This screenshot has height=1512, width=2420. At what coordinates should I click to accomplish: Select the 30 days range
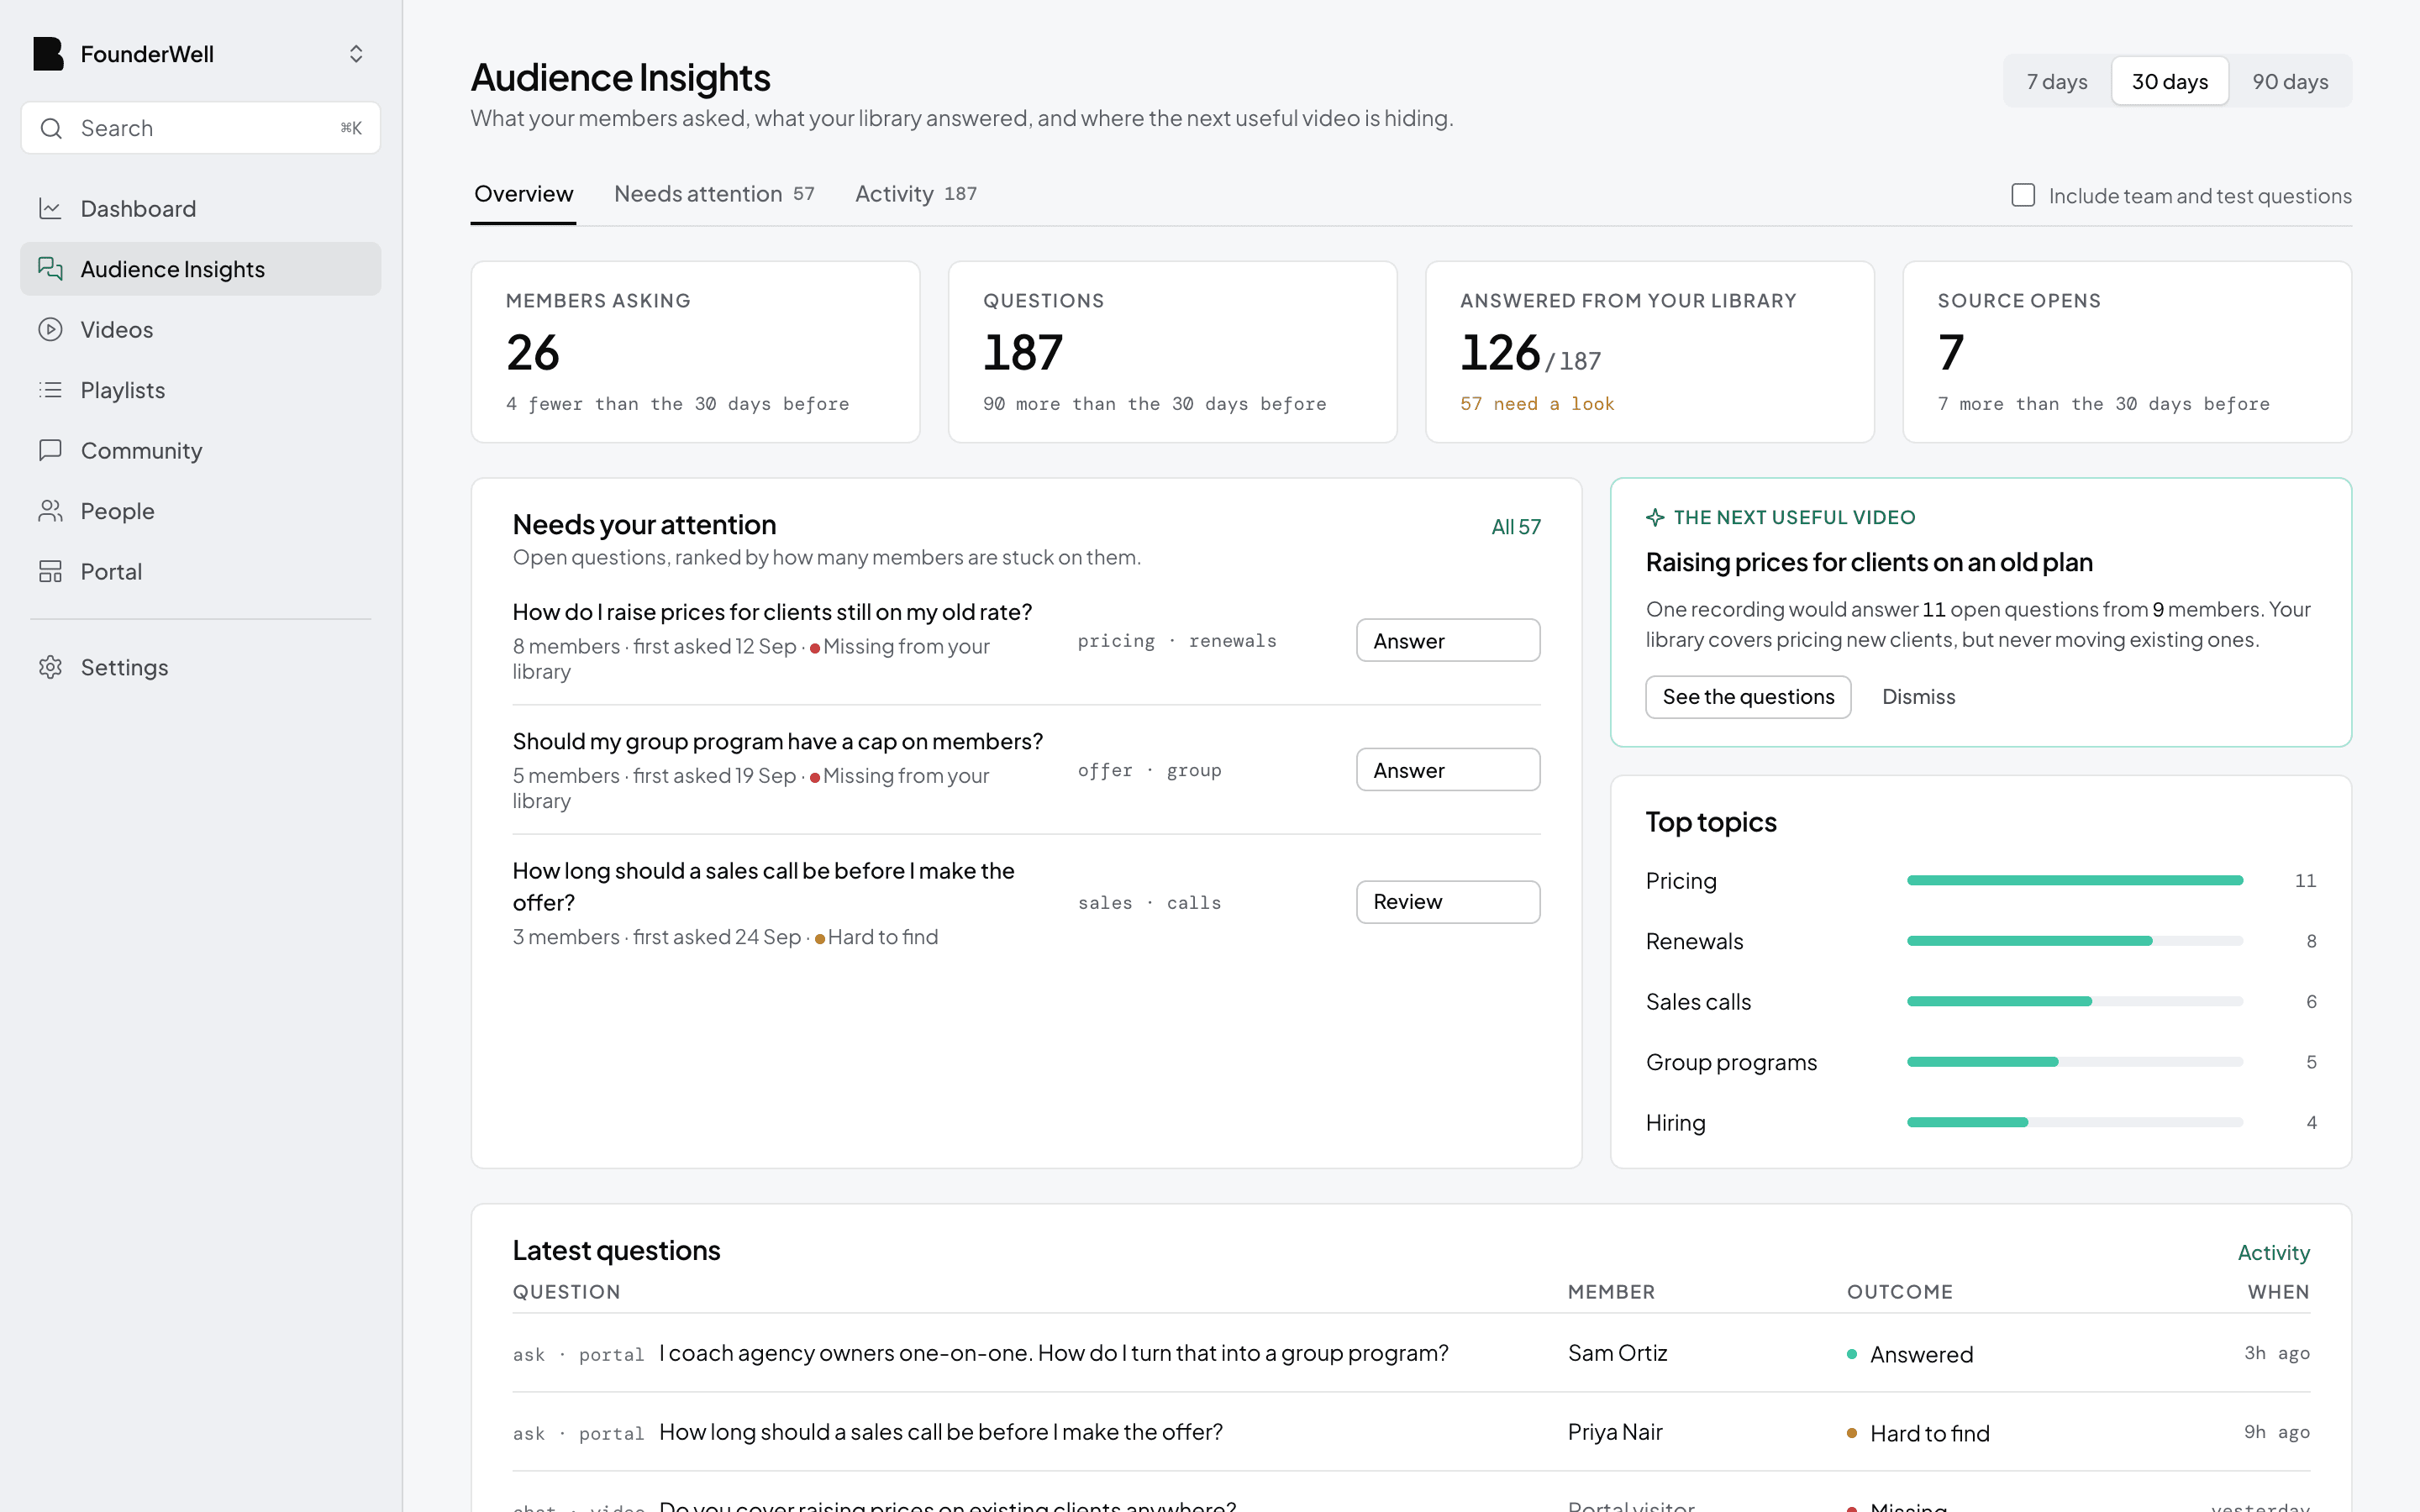[2170, 81]
